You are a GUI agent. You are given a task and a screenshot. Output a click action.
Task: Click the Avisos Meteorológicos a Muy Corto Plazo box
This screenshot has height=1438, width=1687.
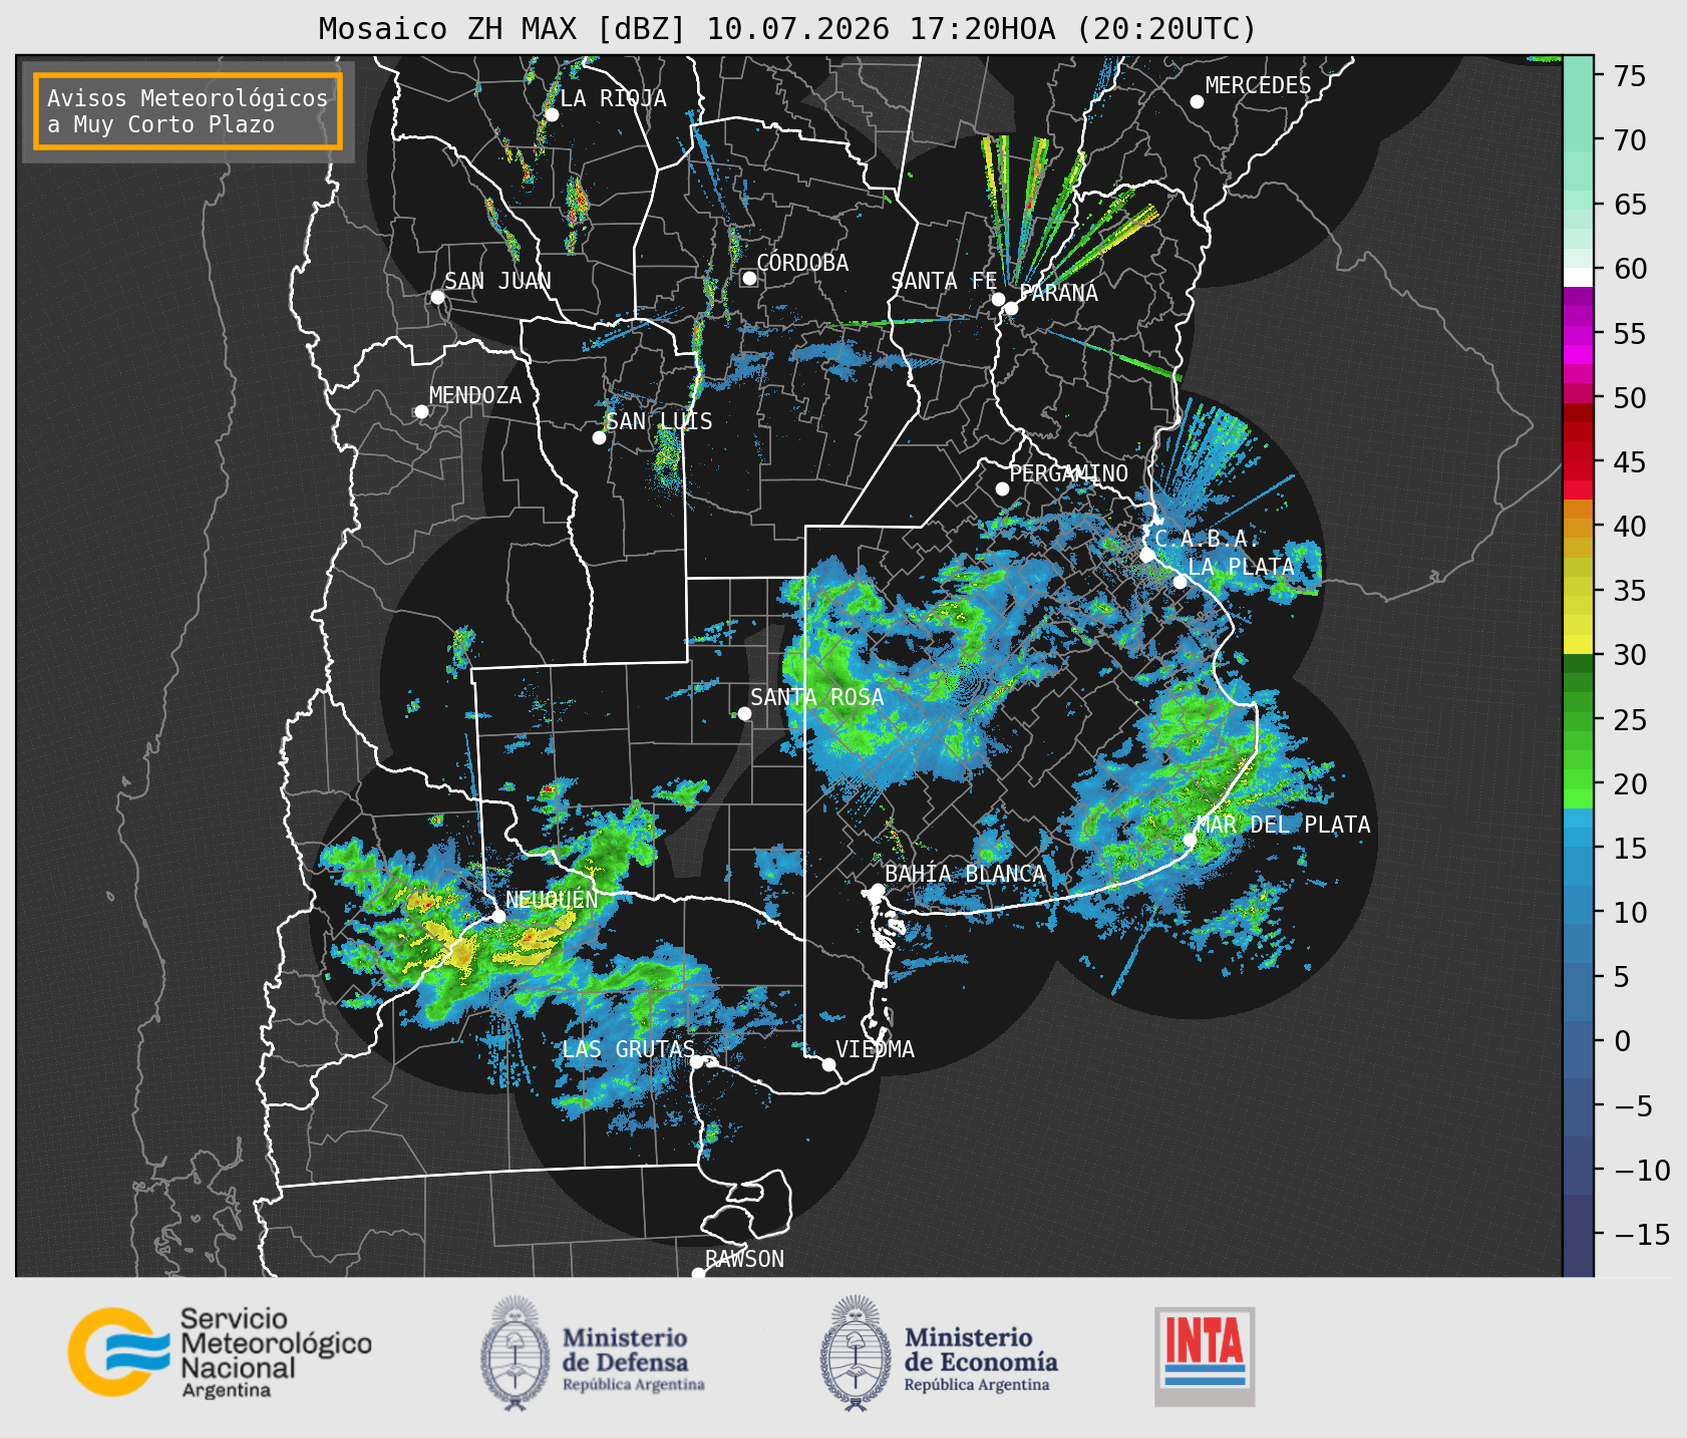tap(188, 111)
